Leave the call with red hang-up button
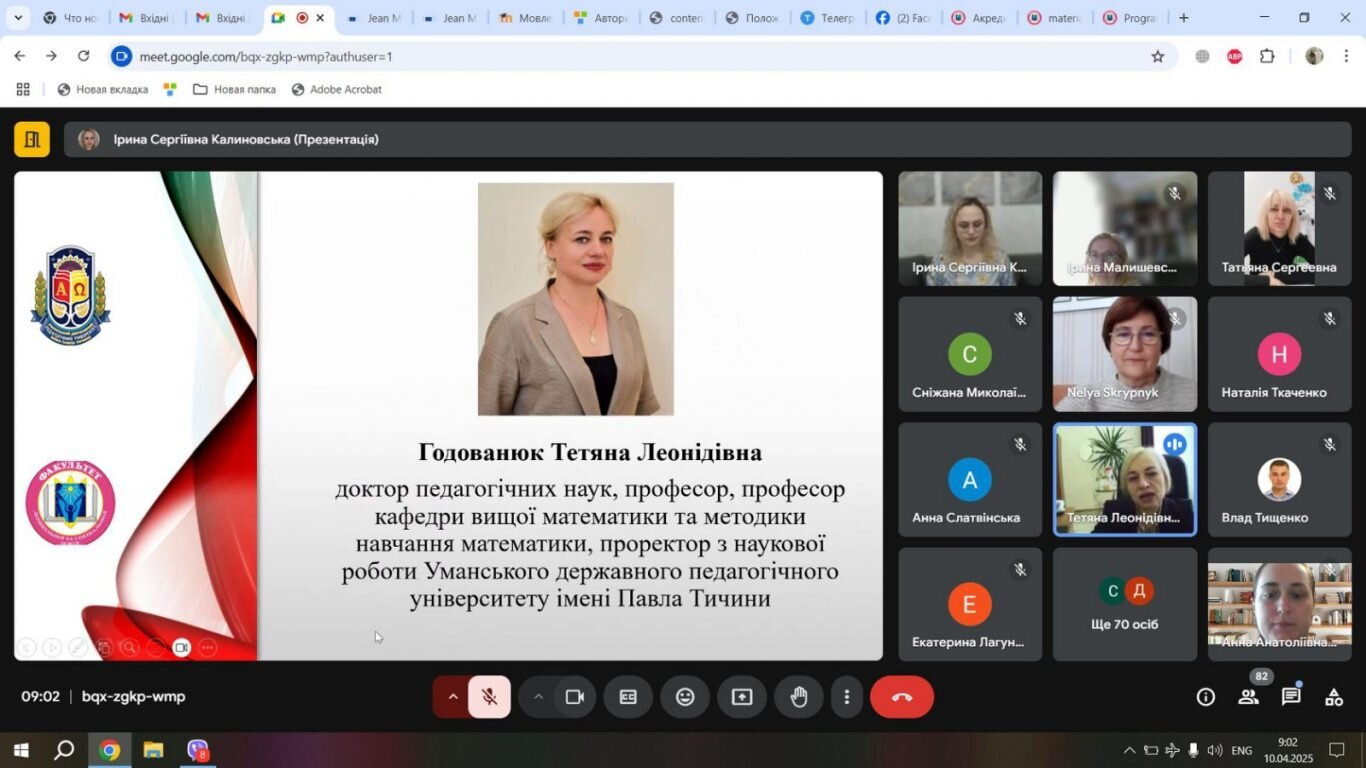 pos(902,697)
